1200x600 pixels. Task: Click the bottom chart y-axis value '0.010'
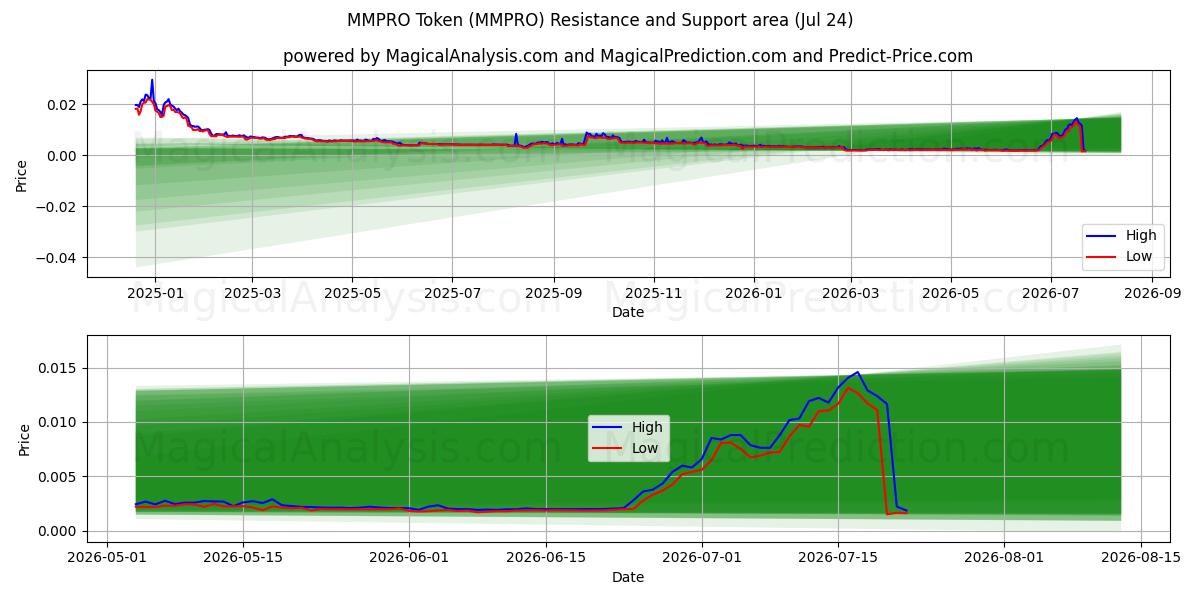[59, 422]
